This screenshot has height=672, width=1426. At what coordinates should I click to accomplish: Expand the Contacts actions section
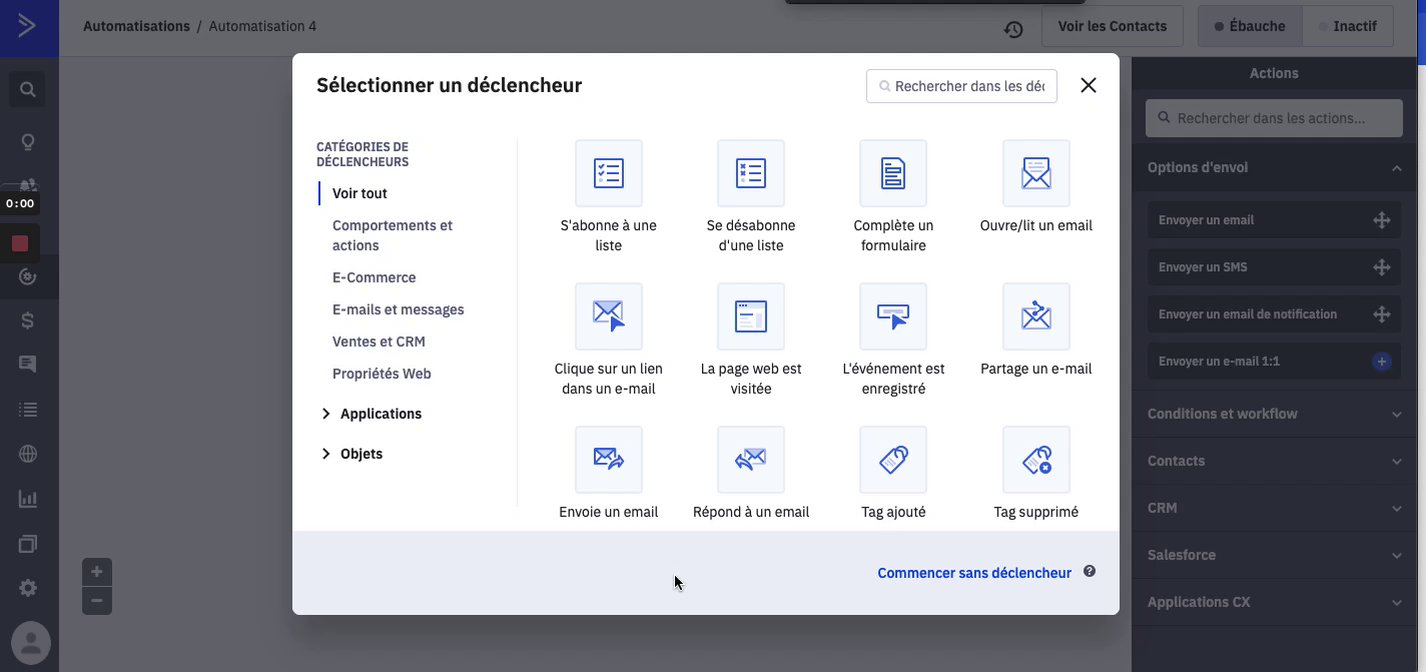point(1397,461)
